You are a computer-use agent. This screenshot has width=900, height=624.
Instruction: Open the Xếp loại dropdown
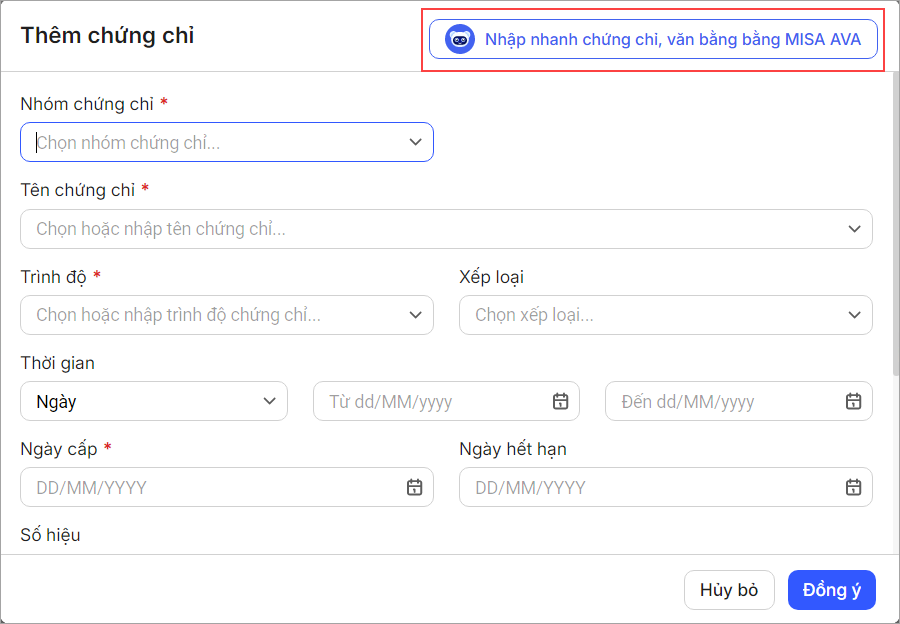pos(665,315)
